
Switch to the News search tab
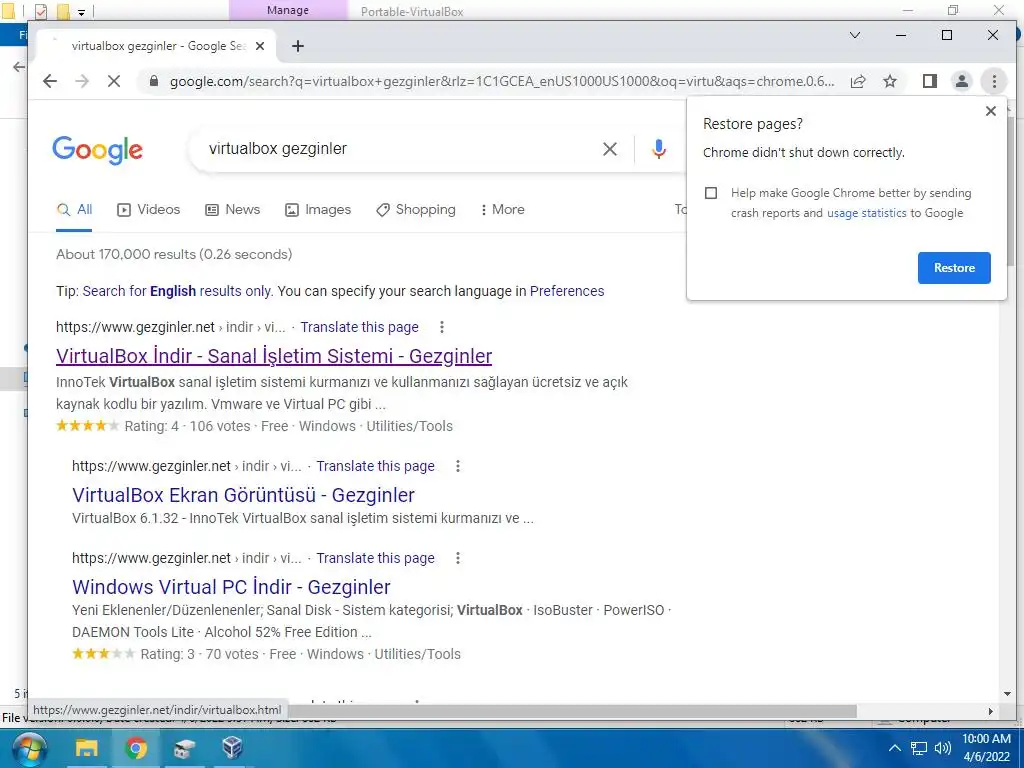click(232, 210)
